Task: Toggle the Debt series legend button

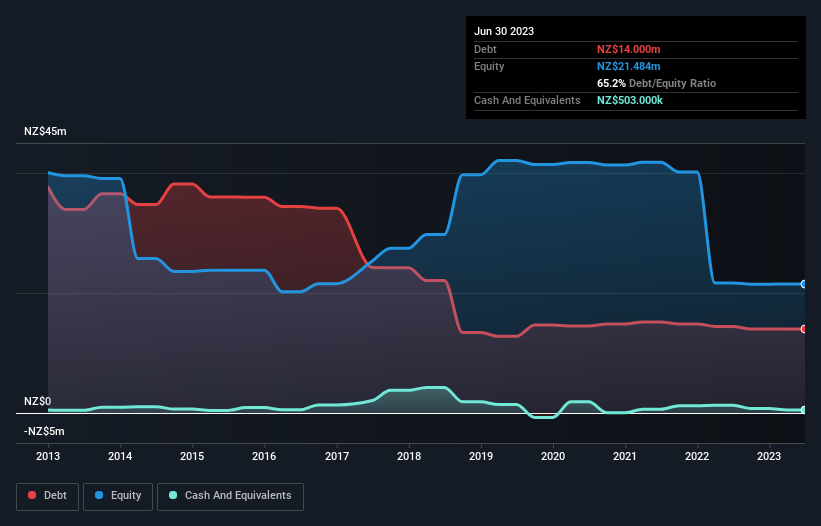Action: [x=47, y=496]
